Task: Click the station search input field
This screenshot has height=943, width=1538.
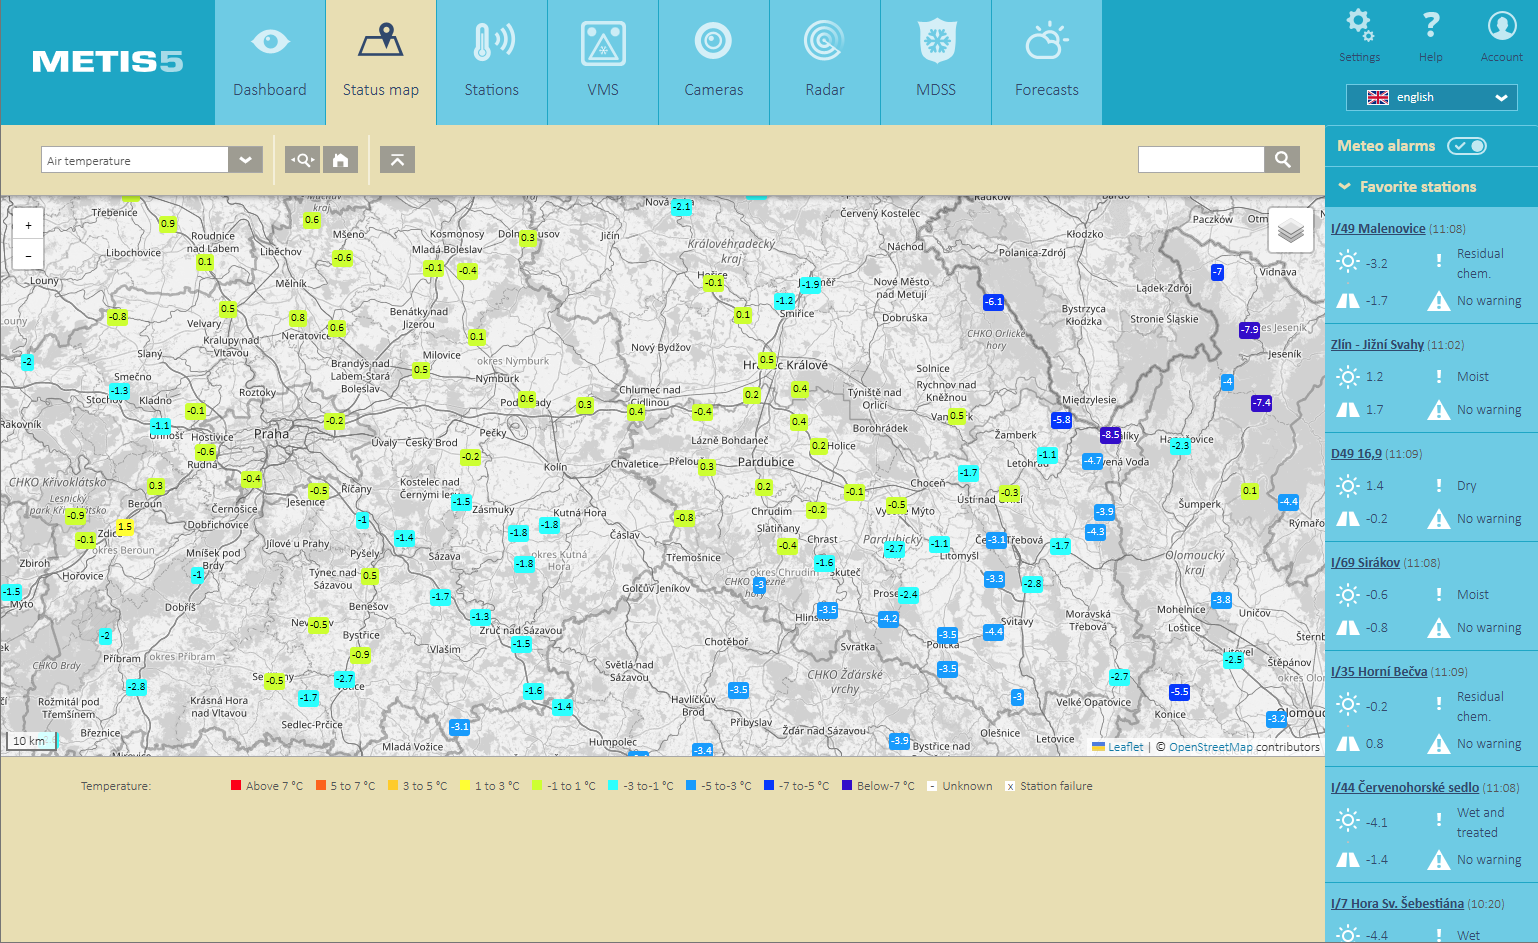Action: 1200,159
